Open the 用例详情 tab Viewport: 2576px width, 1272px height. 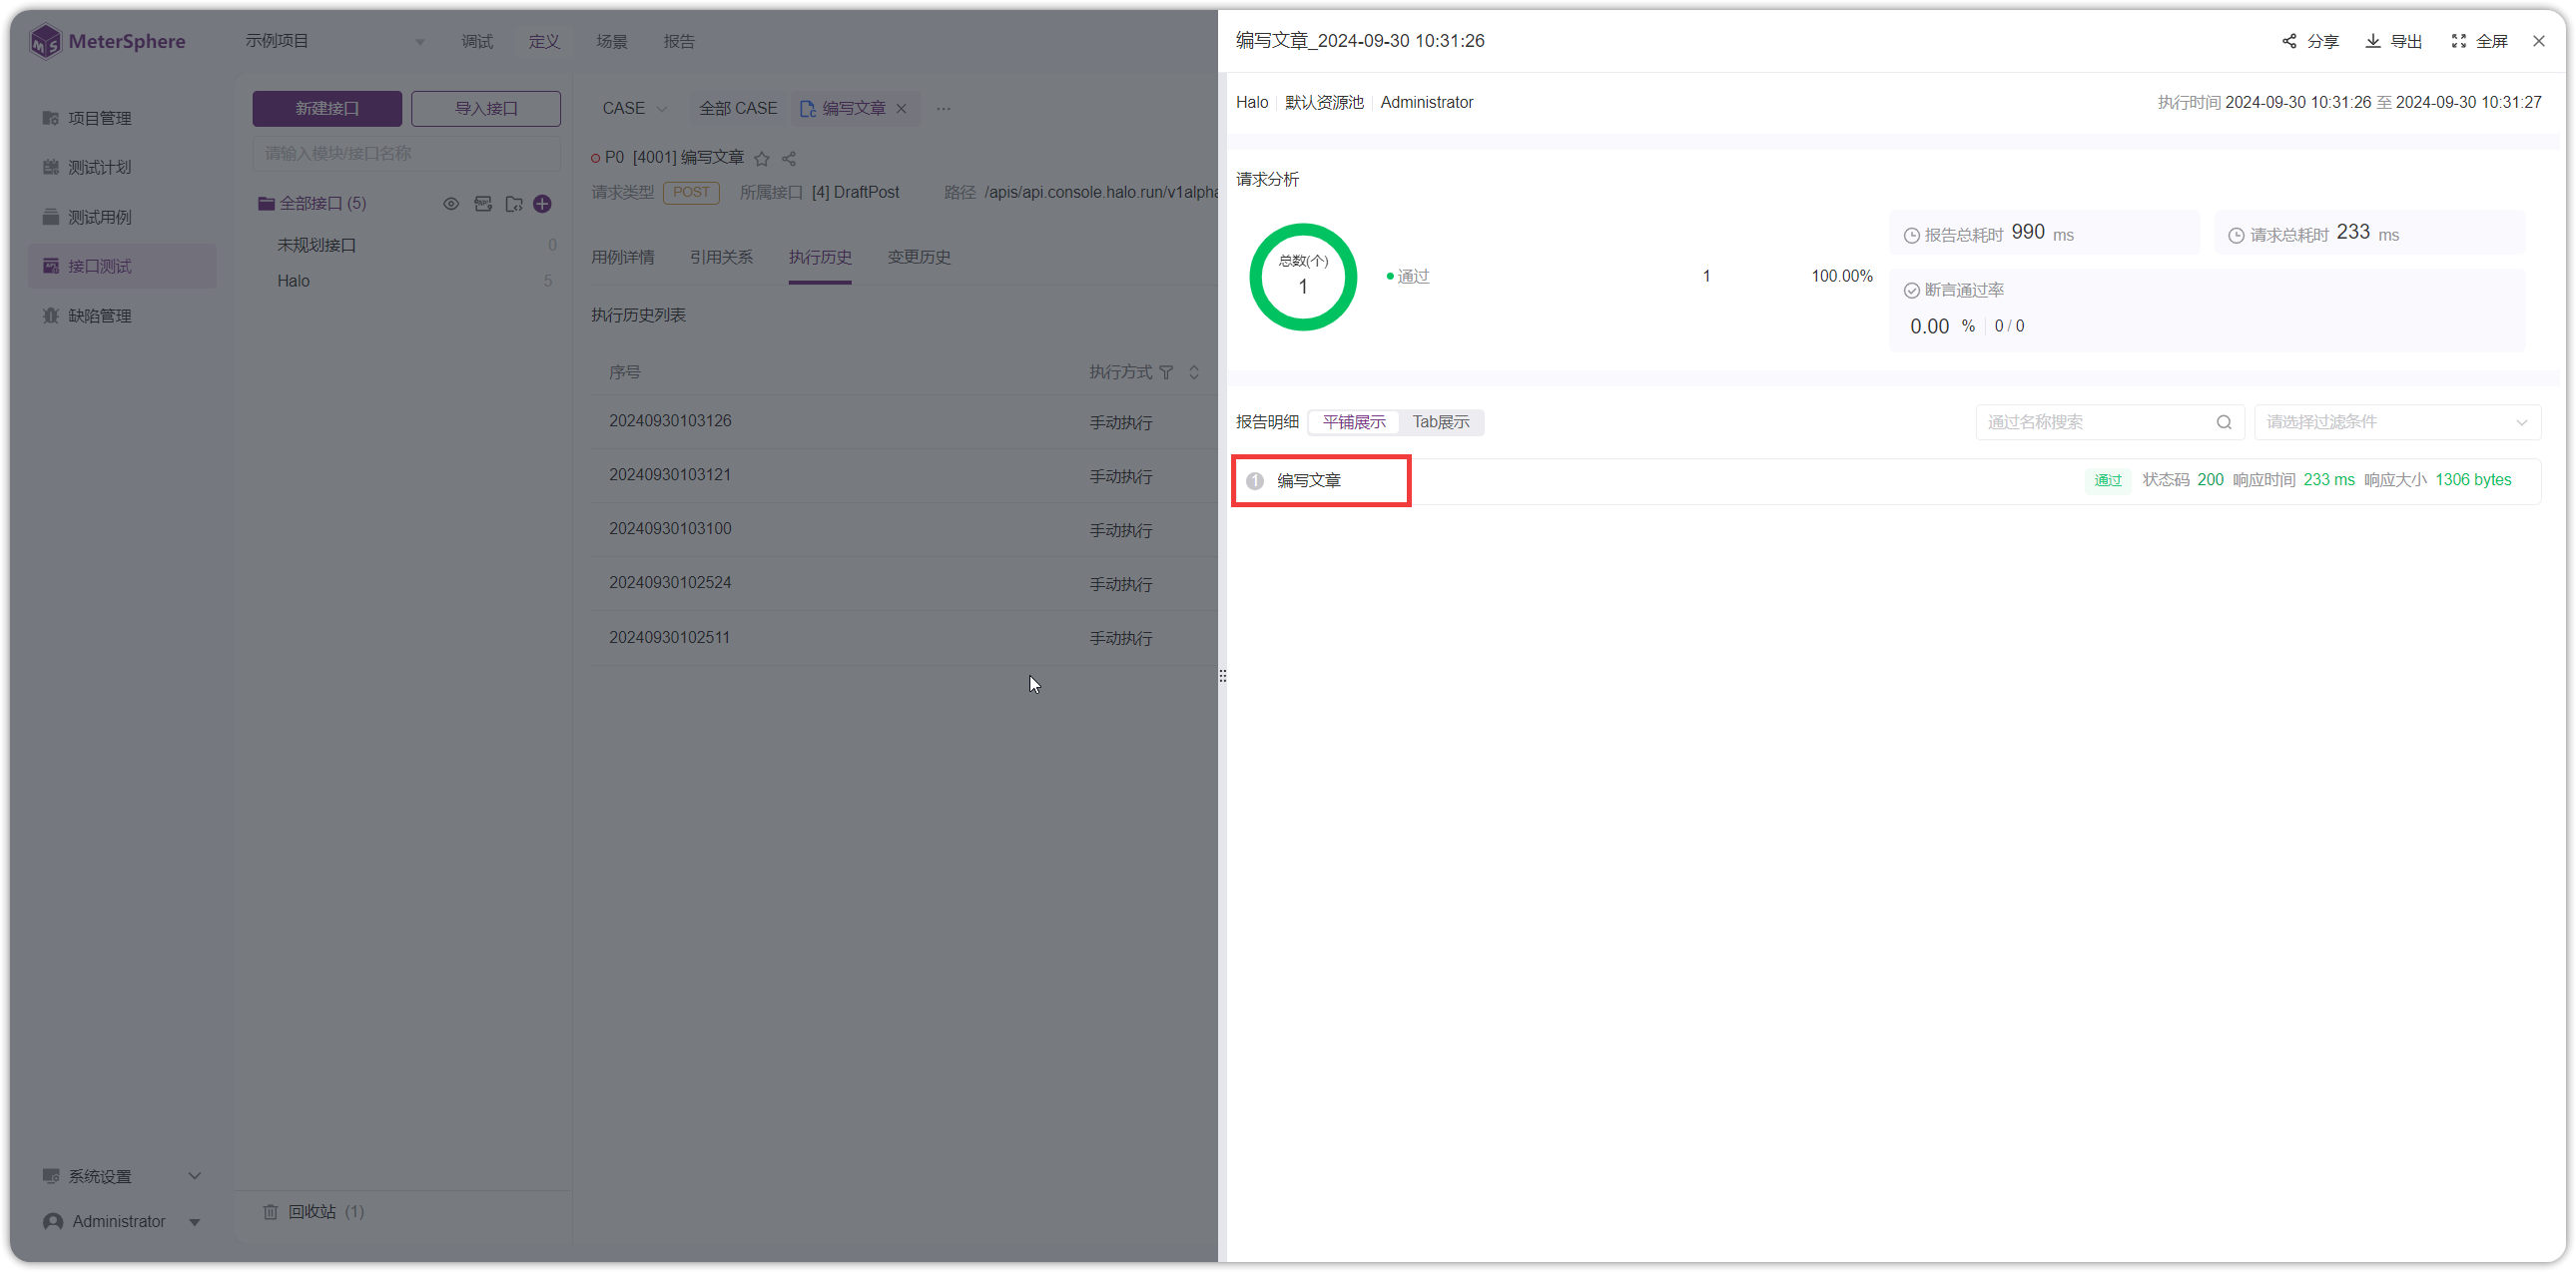[623, 257]
